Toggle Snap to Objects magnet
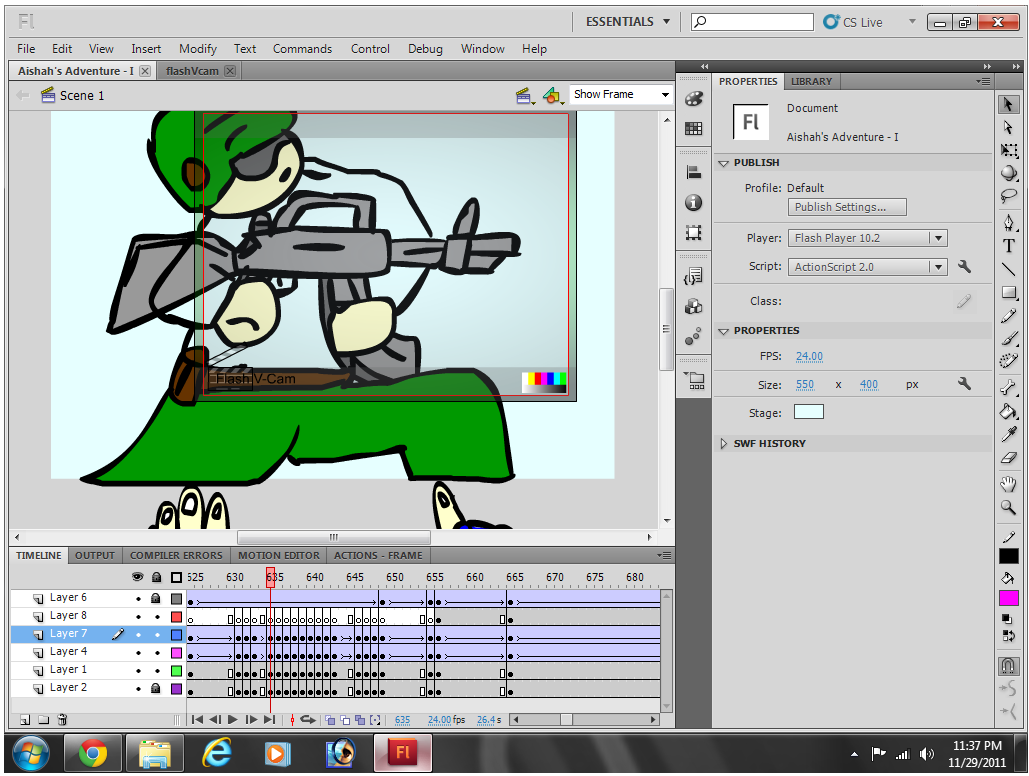The width and height of the screenshot is (1029, 776). (x=1009, y=666)
